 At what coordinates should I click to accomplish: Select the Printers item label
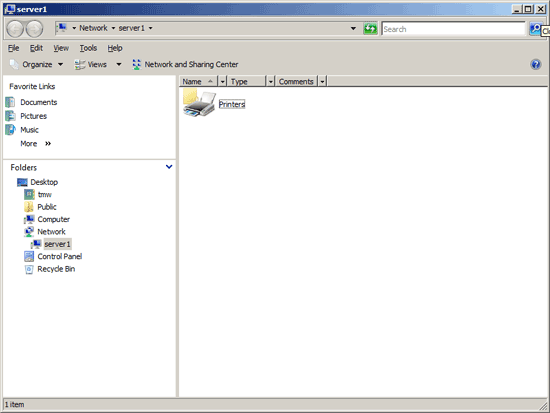pyautogui.click(x=232, y=104)
